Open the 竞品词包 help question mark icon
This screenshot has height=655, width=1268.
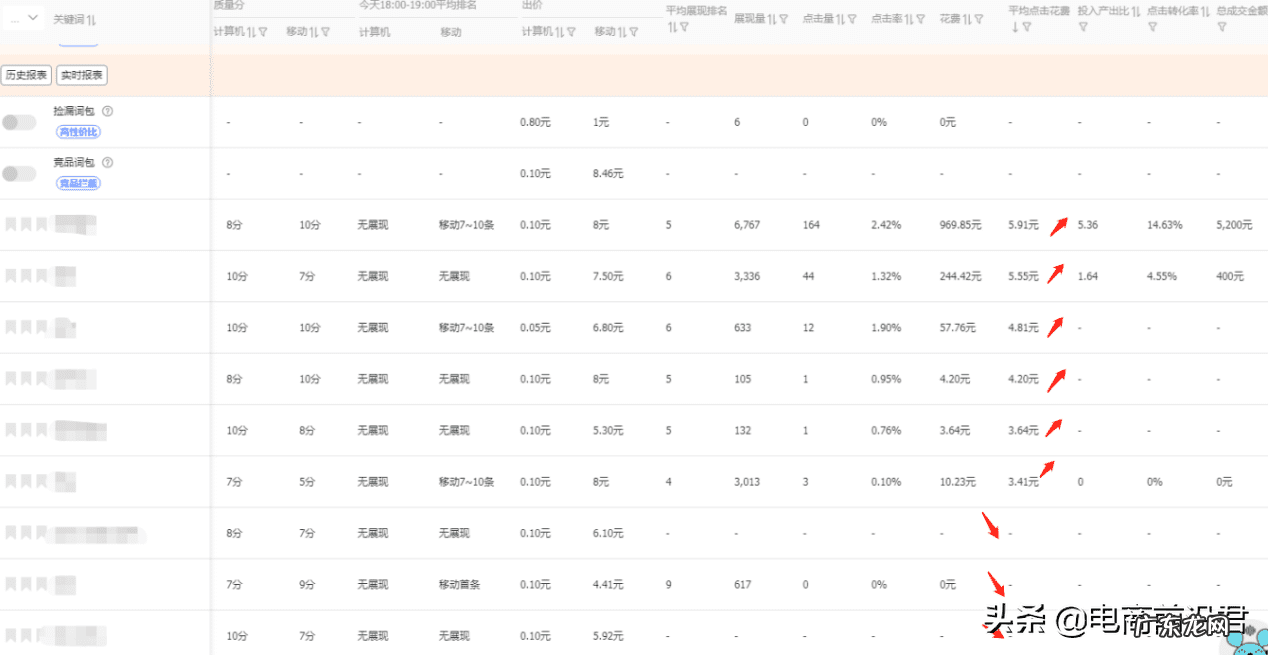point(107,162)
